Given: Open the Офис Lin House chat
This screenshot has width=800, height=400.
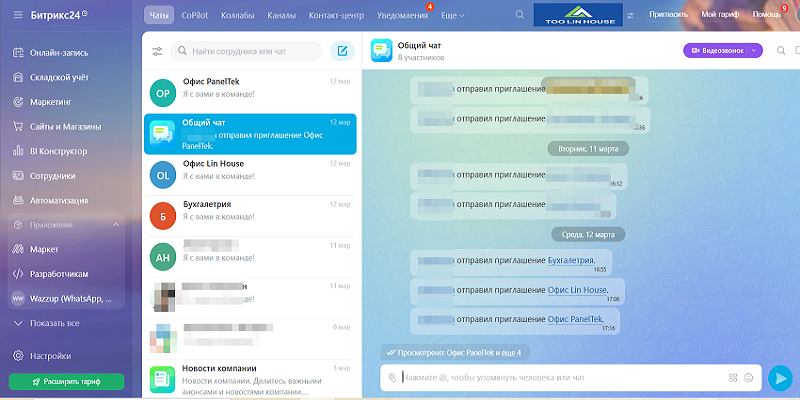Looking at the screenshot, I should [250, 175].
